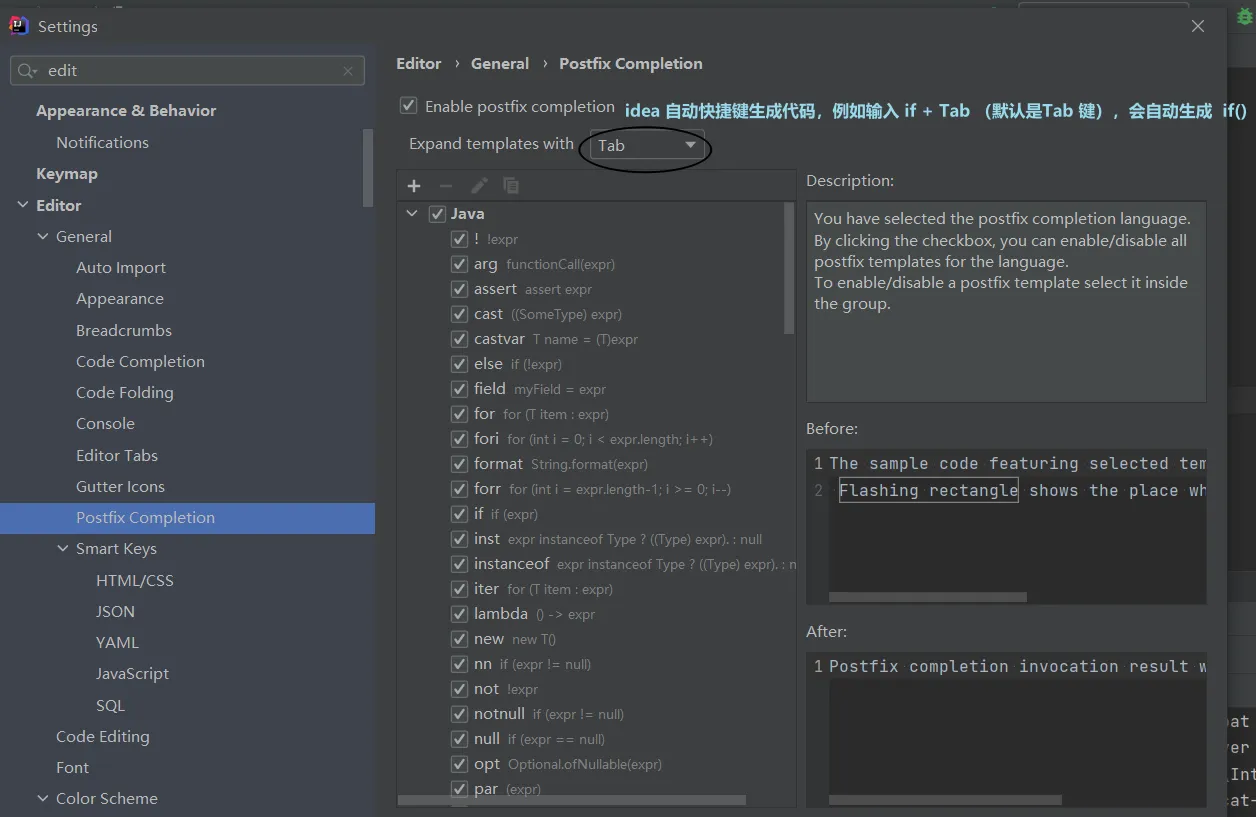Toggle the Java group checkbox

pos(437,214)
